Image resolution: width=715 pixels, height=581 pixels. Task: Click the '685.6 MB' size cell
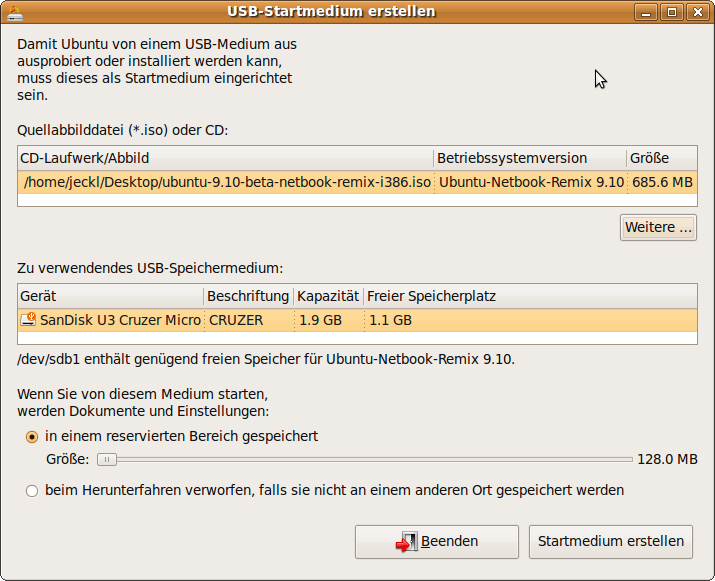pos(662,182)
